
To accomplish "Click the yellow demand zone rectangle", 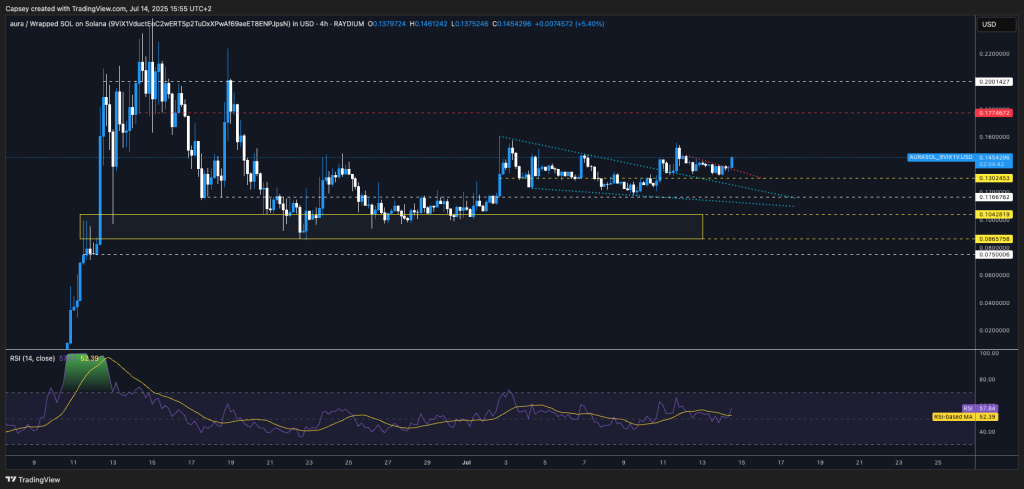I will pyautogui.click(x=390, y=227).
